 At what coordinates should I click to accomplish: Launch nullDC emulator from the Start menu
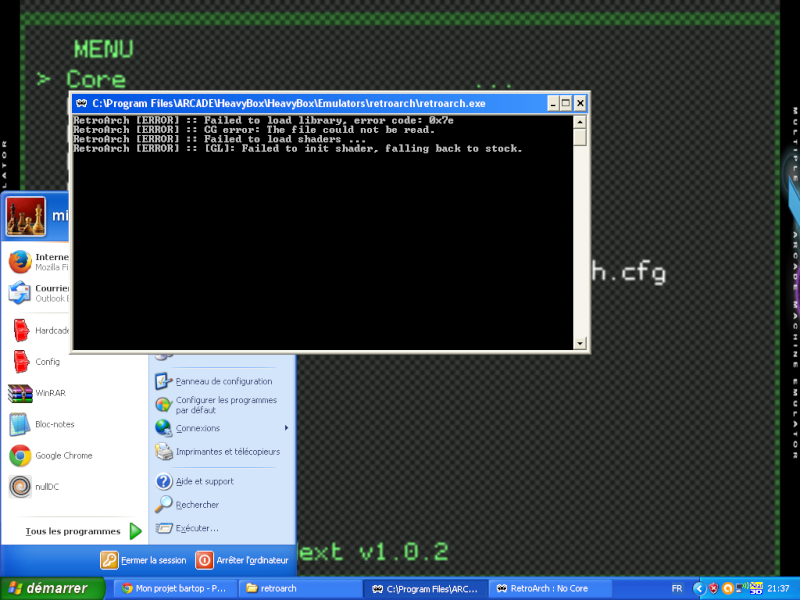(35, 486)
